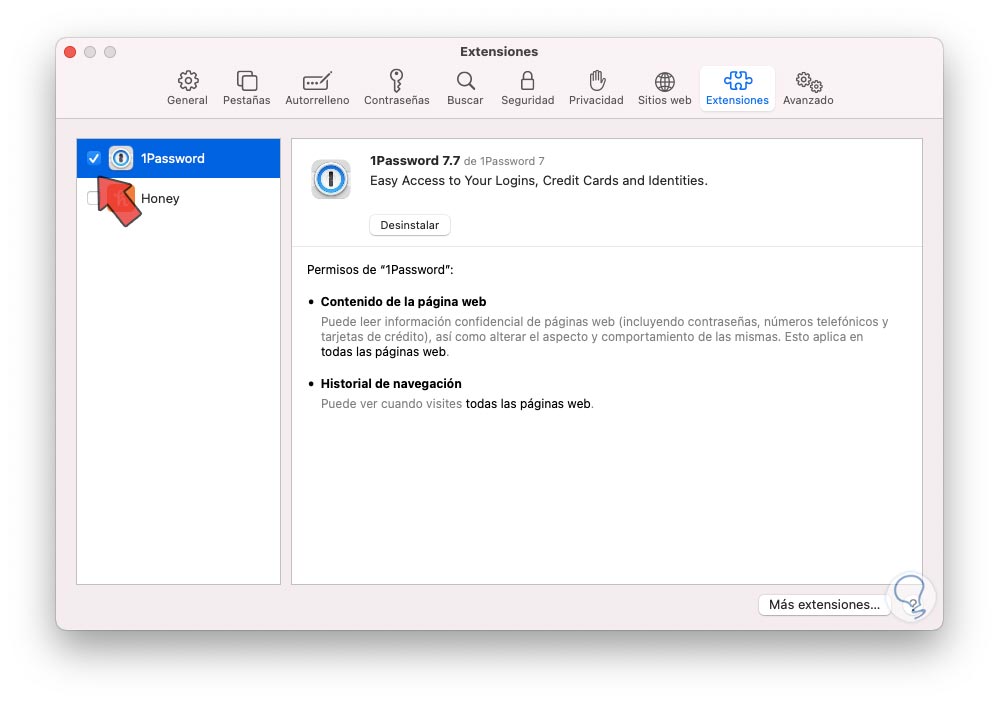Select the Extensiones puzzle-piece tab

pyautogui.click(x=737, y=88)
